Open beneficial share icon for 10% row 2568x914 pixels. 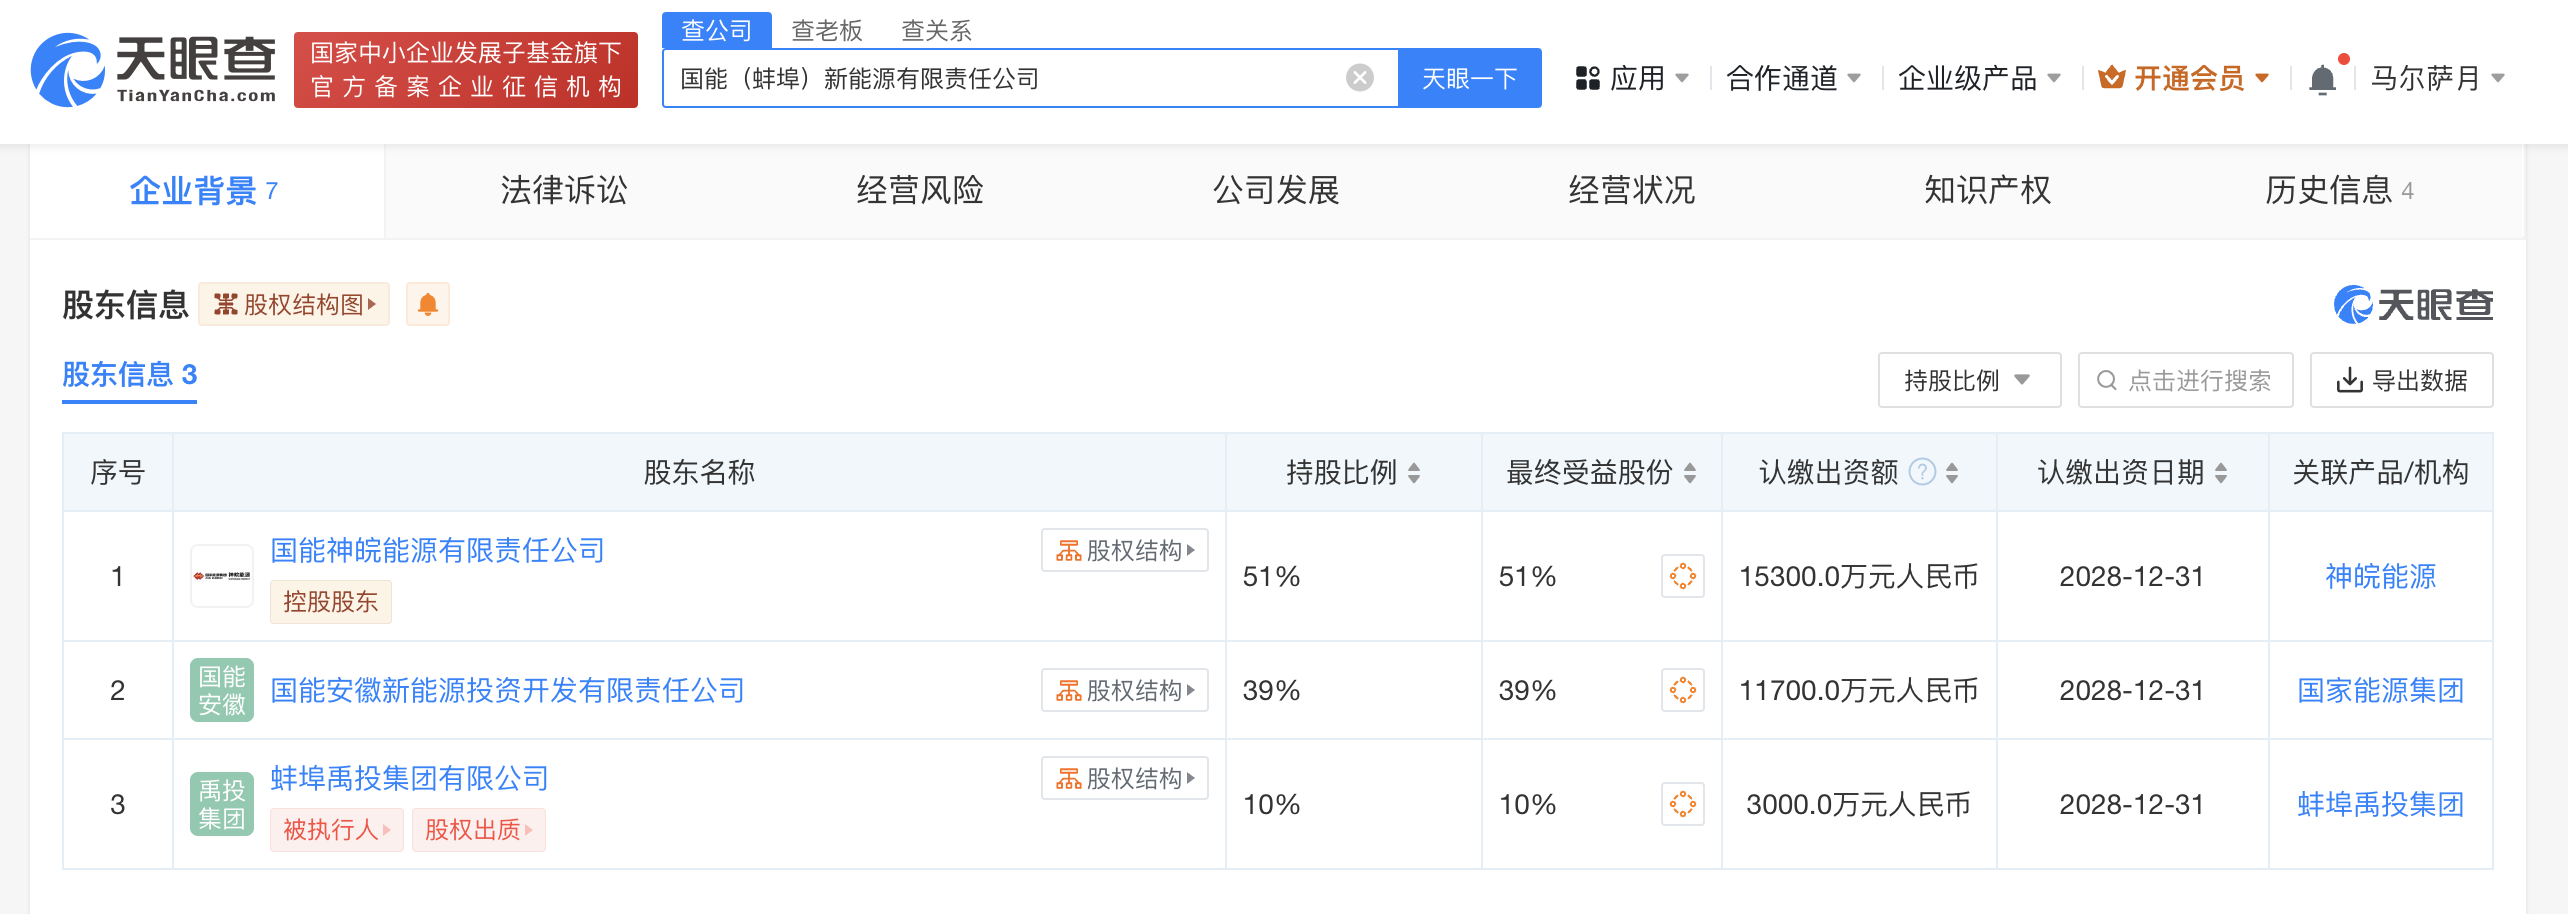1682,804
